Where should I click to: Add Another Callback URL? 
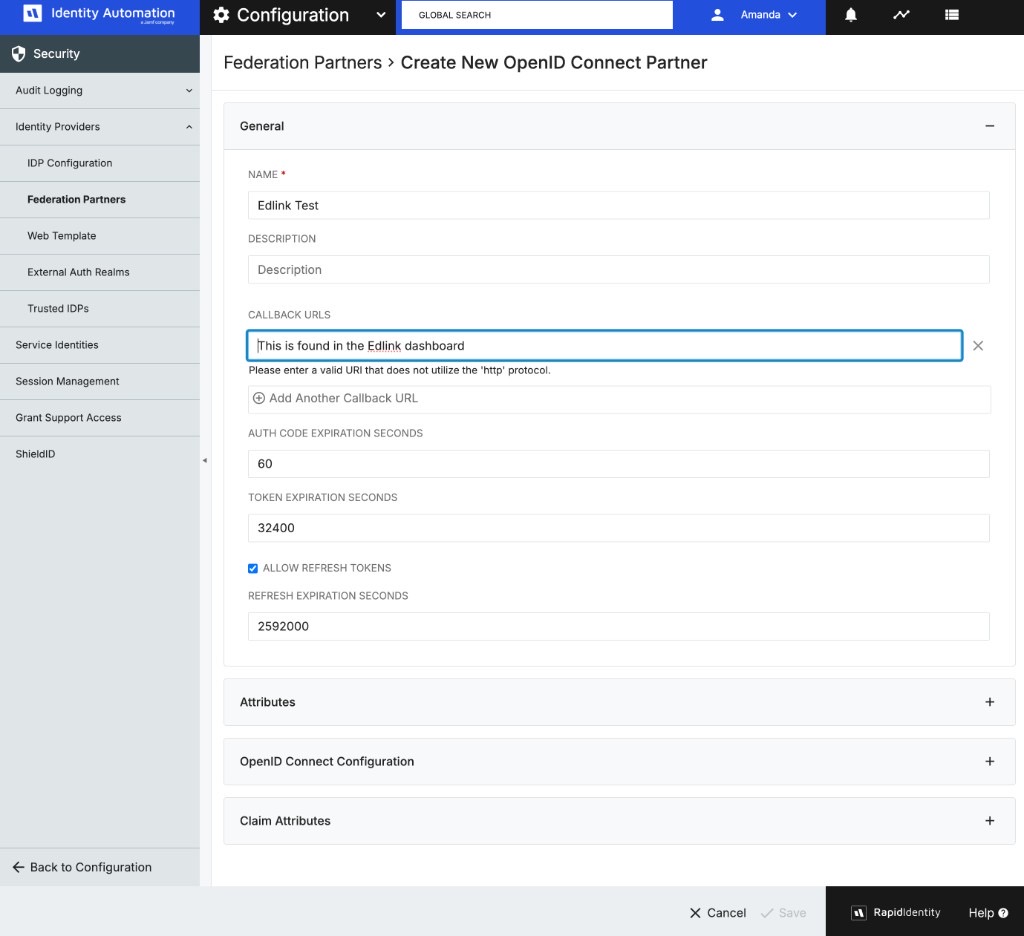pos(619,398)
